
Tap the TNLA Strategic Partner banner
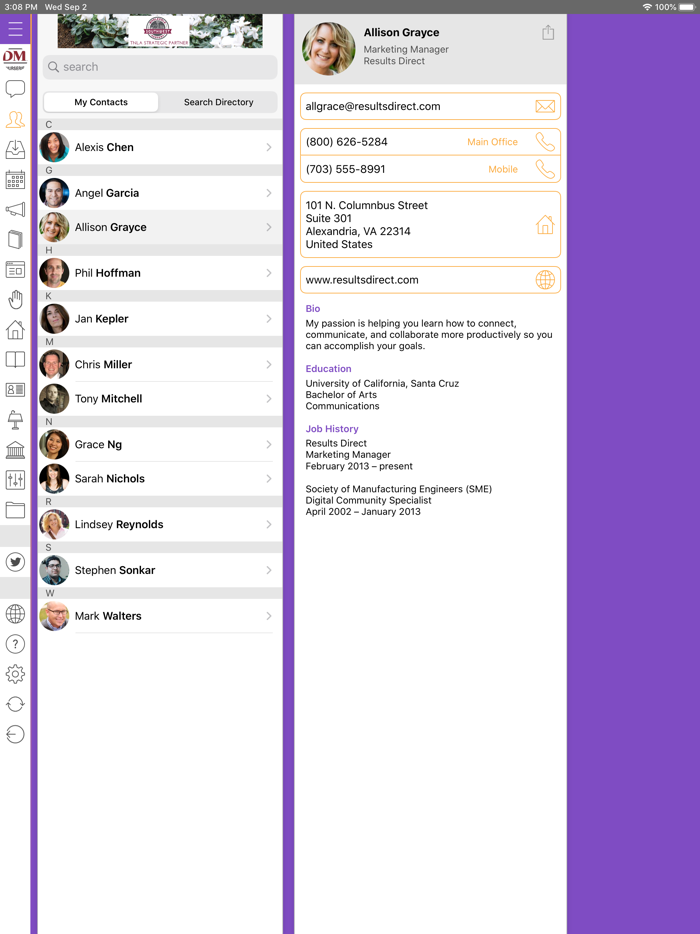[x=160, y=31]
